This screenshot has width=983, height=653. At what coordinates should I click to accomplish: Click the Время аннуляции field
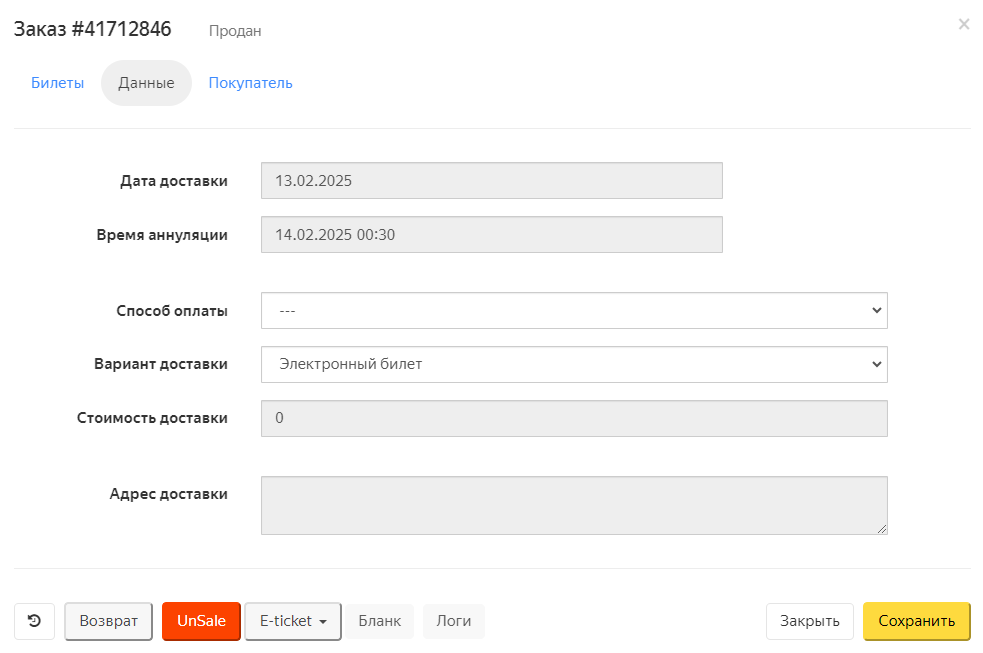pos(492,234)
